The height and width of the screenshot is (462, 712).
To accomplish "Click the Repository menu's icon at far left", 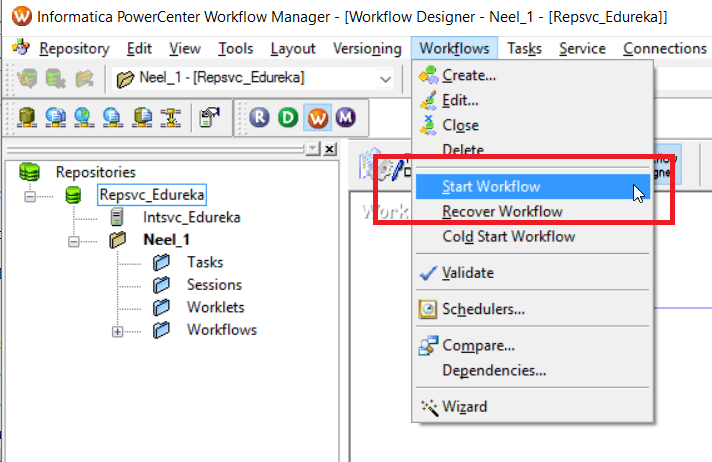I will click(20, 47).
